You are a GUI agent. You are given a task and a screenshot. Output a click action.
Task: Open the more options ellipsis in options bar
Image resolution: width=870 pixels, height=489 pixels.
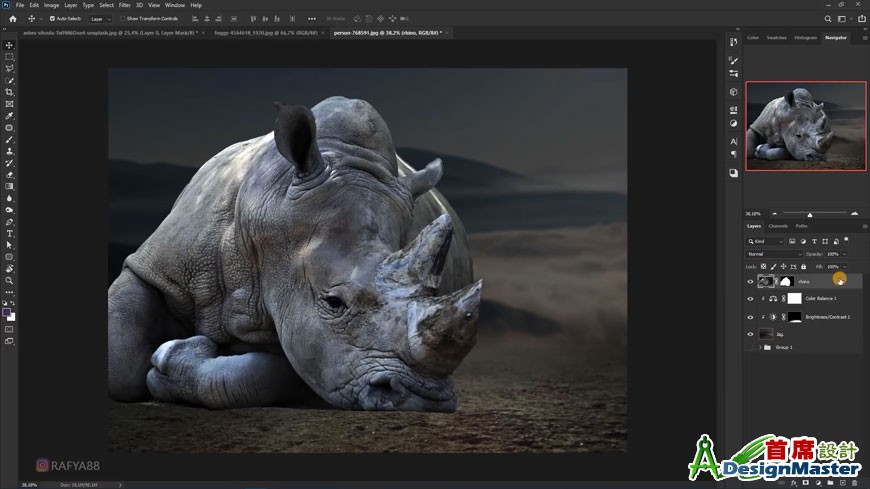(312, 19)
